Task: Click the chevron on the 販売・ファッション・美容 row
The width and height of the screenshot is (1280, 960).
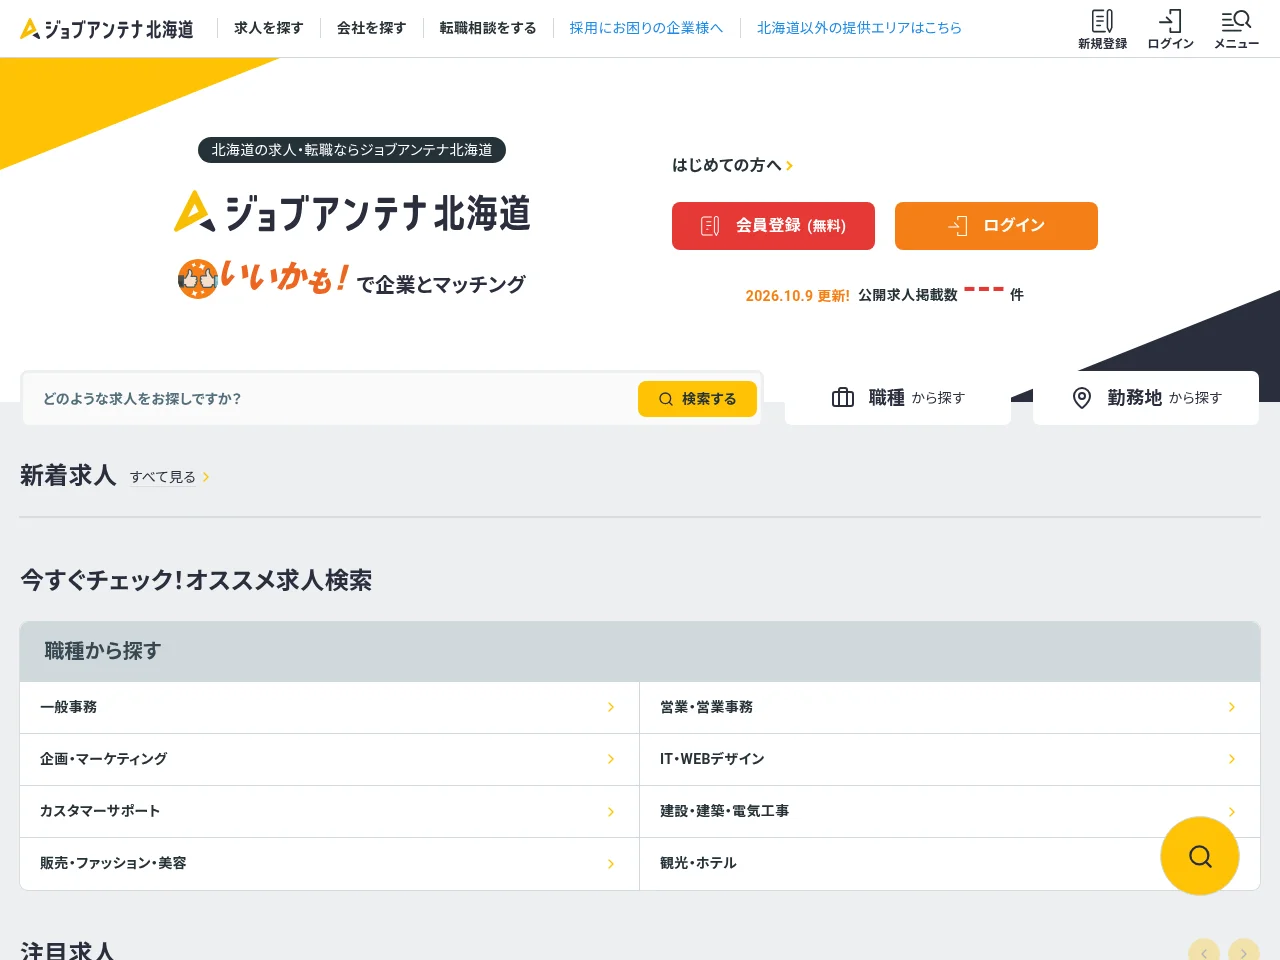Action: (x=611, y=863)
